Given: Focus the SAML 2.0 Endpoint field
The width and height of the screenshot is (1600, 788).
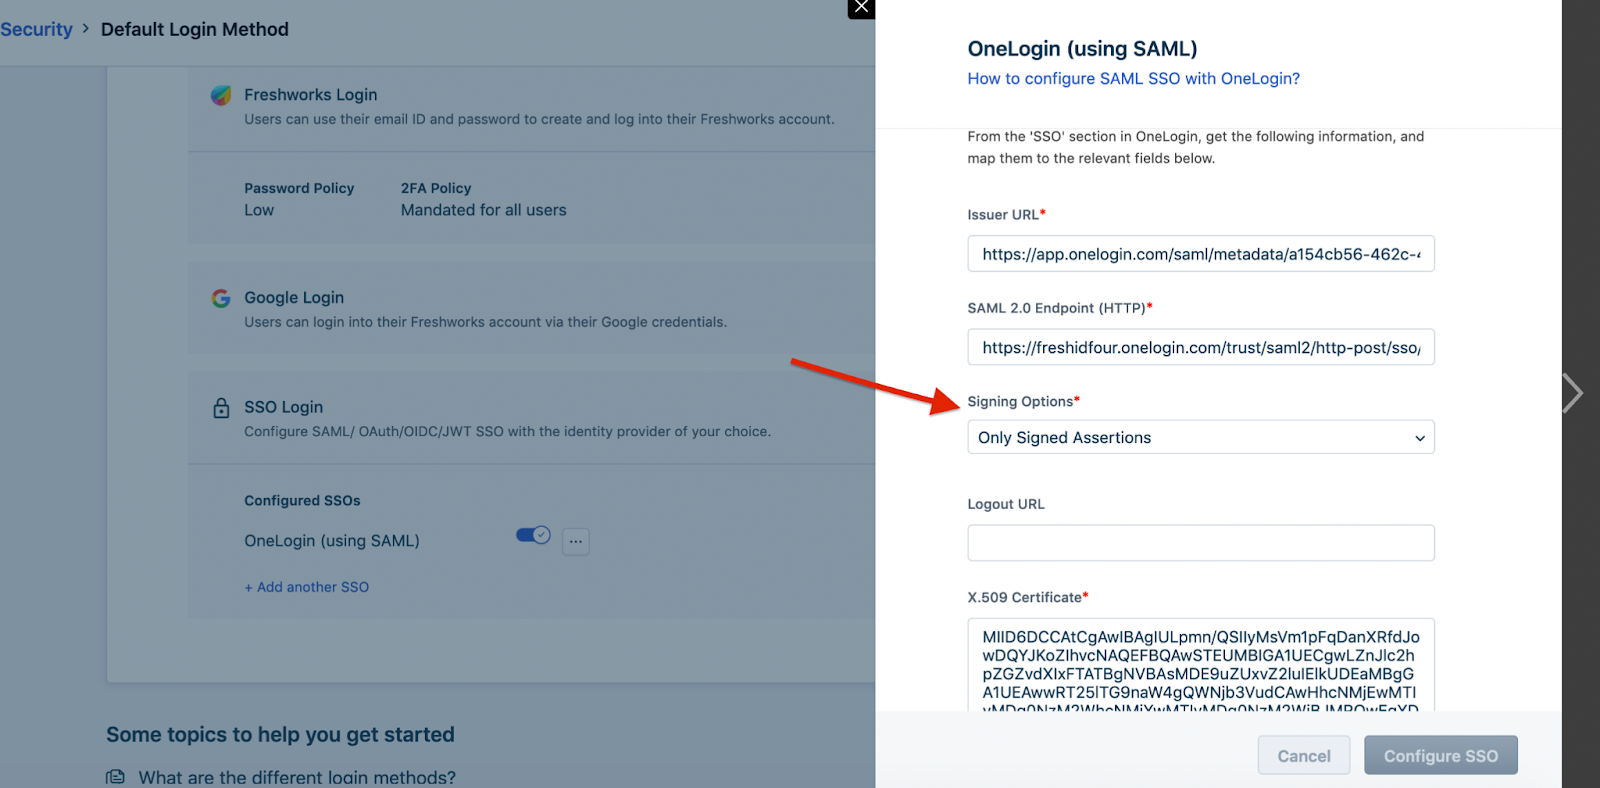Looking at the screenshot, I should tap(1201, 347).
